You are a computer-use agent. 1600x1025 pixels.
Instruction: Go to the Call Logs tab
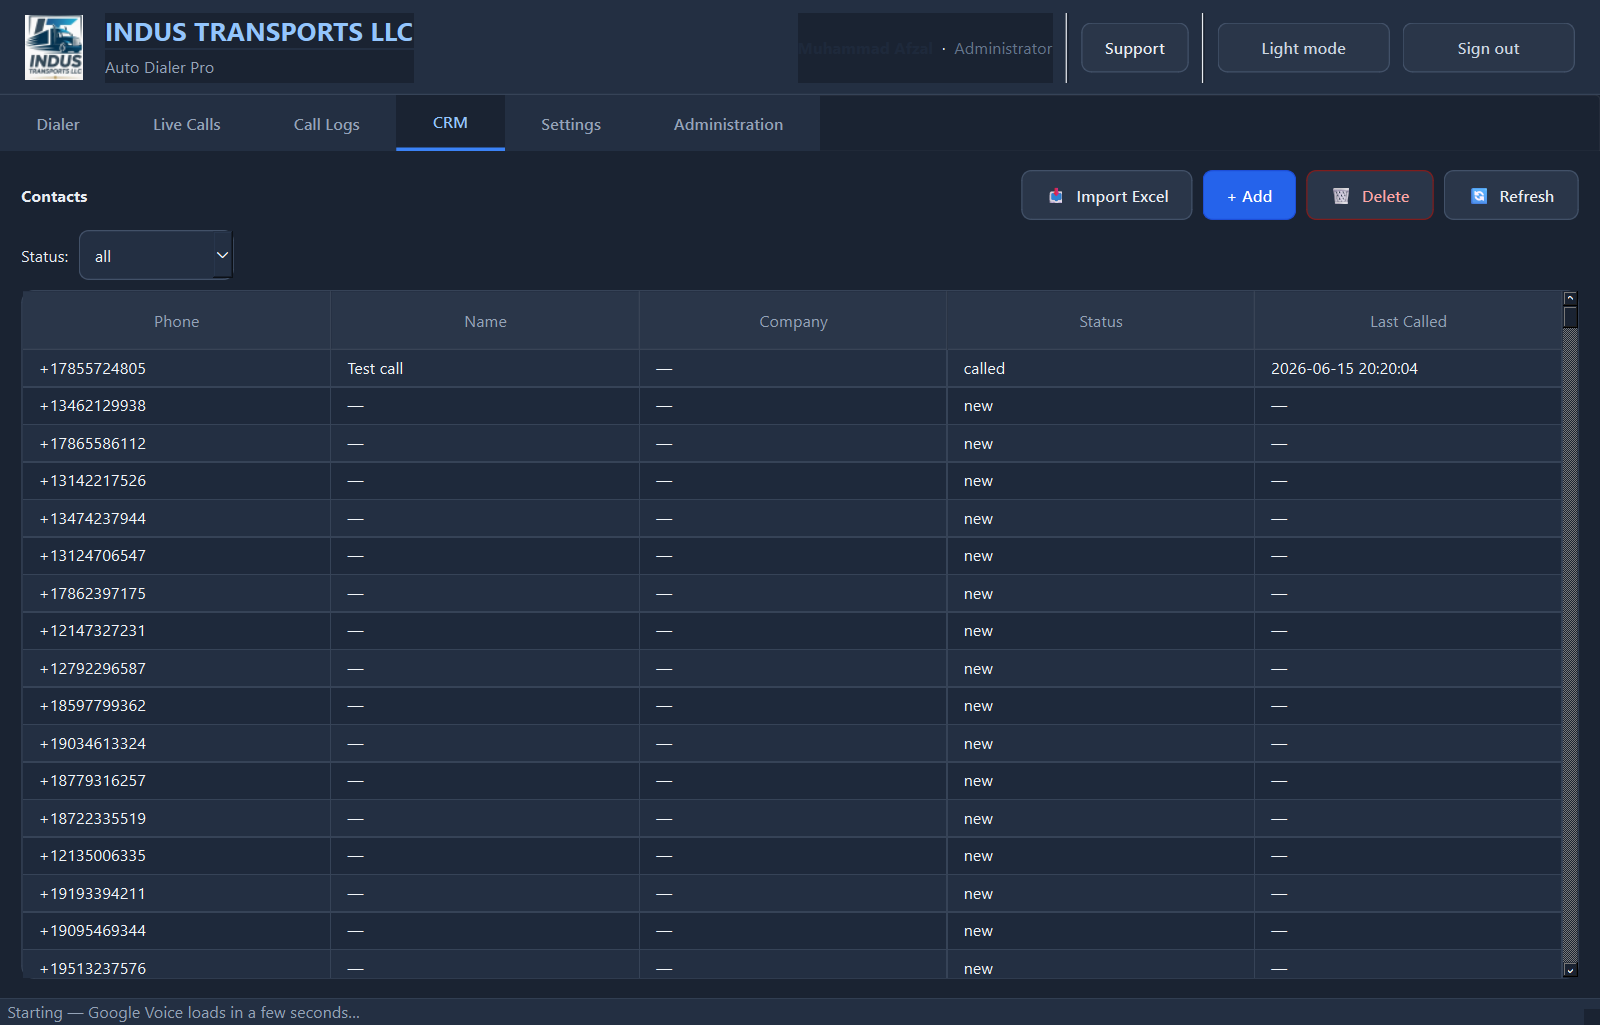pyautogui.click(x=326, y=124)
